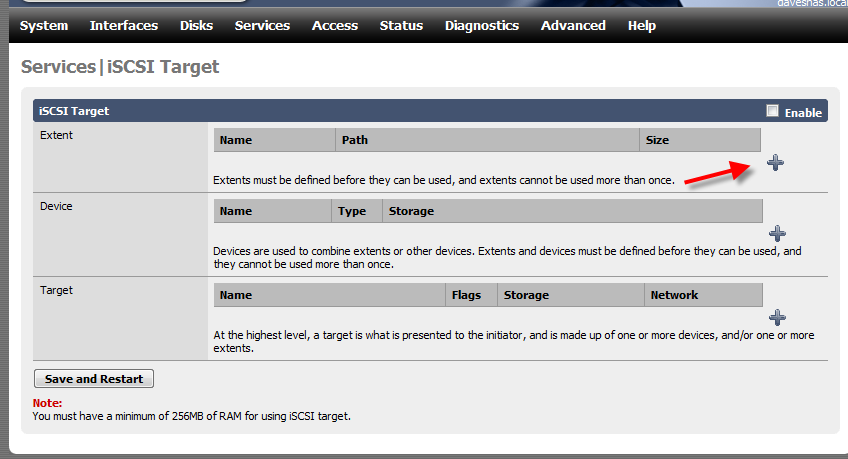Screen dimensions: 848x459
Task: Open the Status menu
Action: 401,25
